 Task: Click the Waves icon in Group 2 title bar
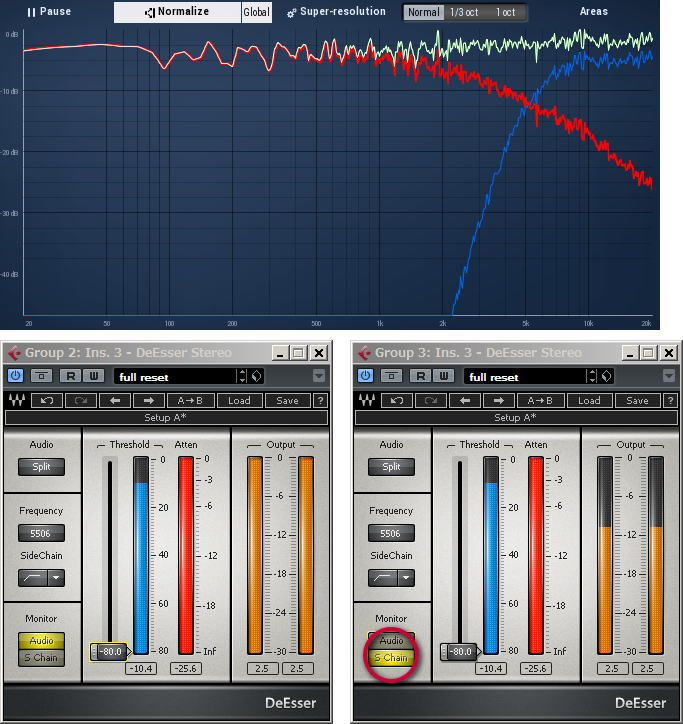click(14, 353)
